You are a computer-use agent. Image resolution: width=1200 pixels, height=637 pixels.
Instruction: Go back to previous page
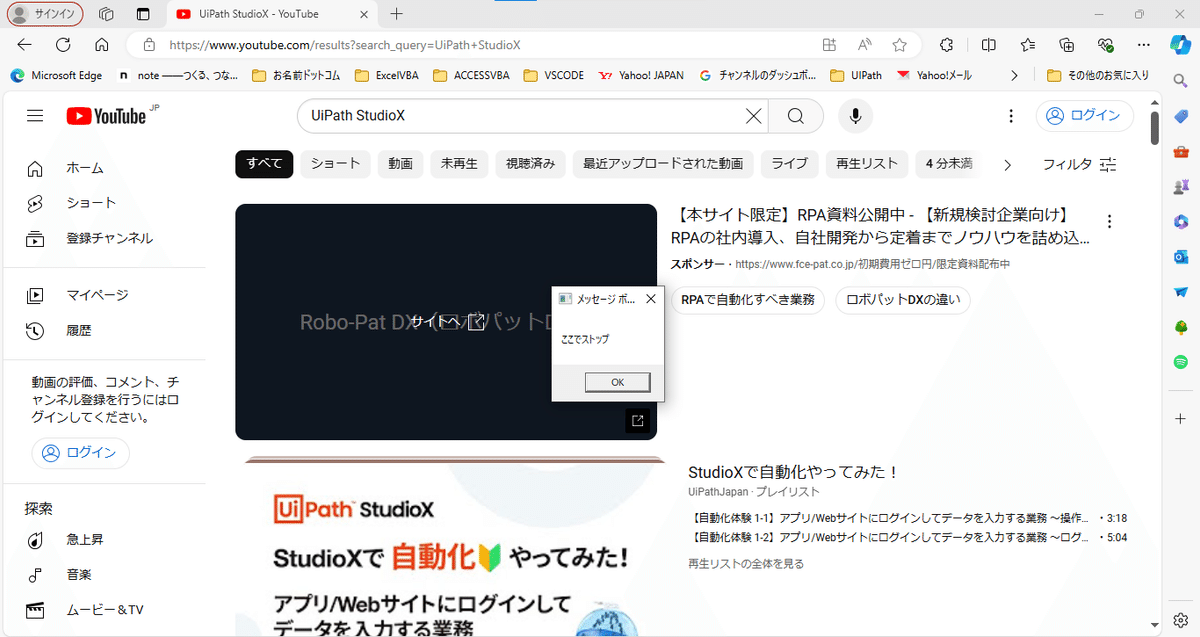coord(25,45)
